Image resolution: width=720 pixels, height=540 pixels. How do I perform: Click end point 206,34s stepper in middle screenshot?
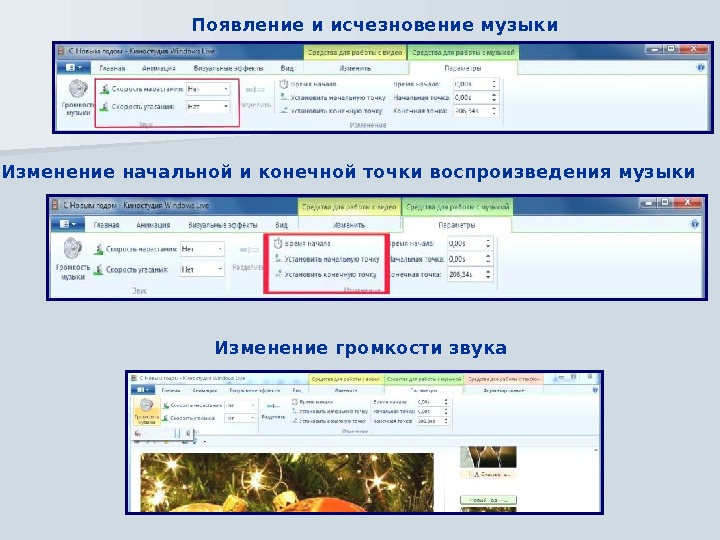coord(488,275)
